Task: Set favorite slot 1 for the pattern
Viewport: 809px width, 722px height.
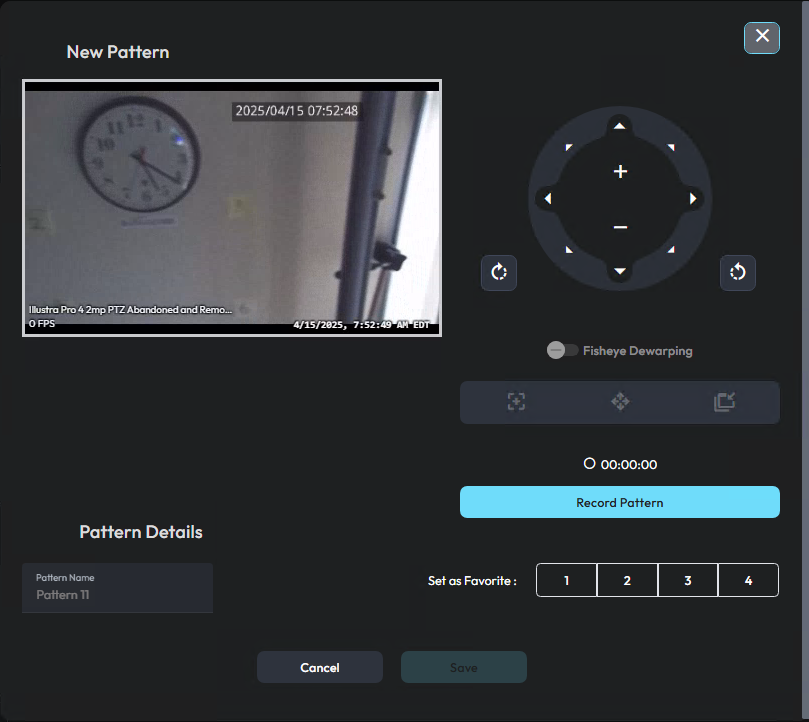Action: 566,580
